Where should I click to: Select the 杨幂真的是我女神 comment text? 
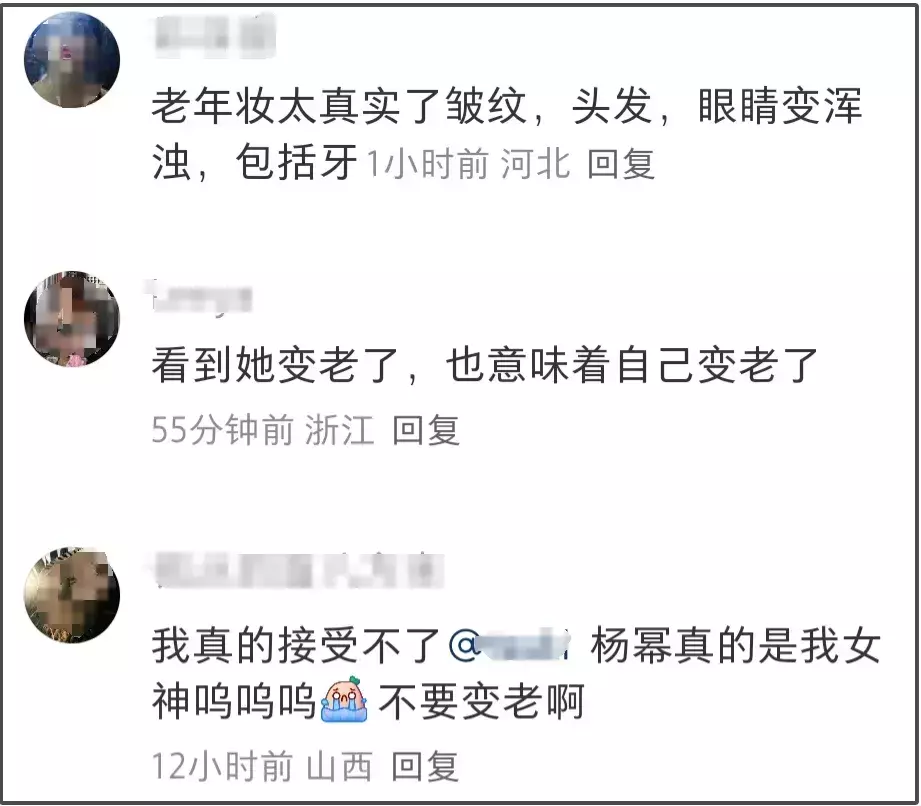[516, 673]
